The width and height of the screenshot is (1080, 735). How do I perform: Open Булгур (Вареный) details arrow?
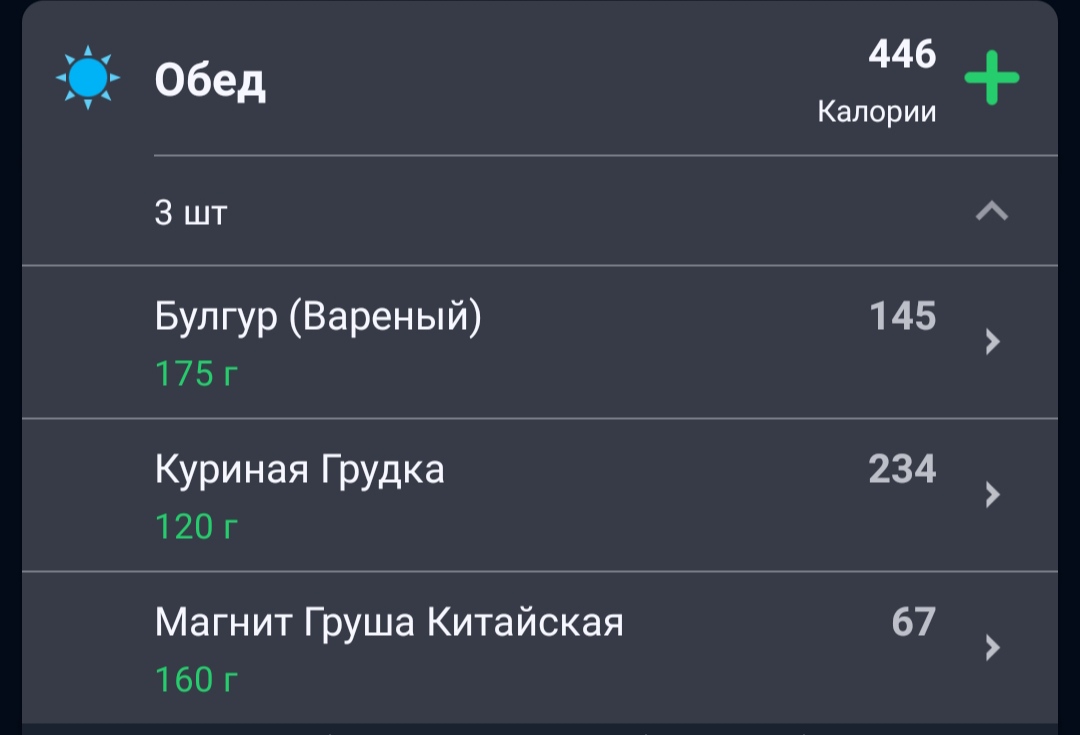[x=992, y=342]
